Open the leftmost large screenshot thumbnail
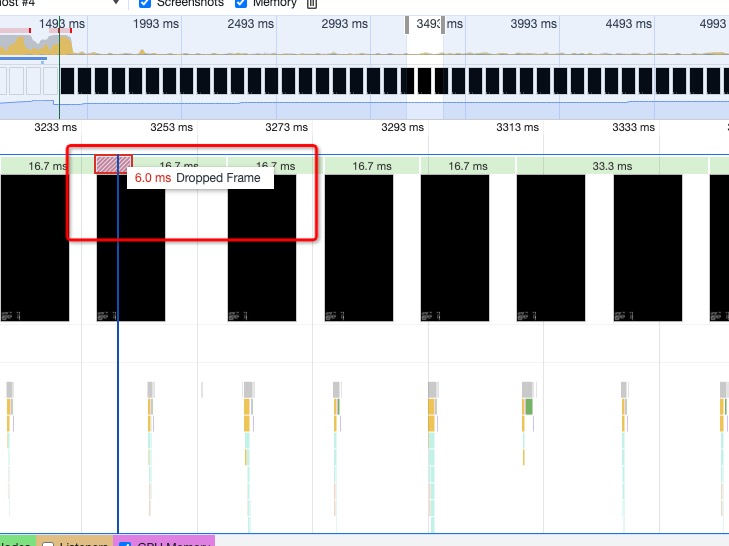 [x=35, y=248]
